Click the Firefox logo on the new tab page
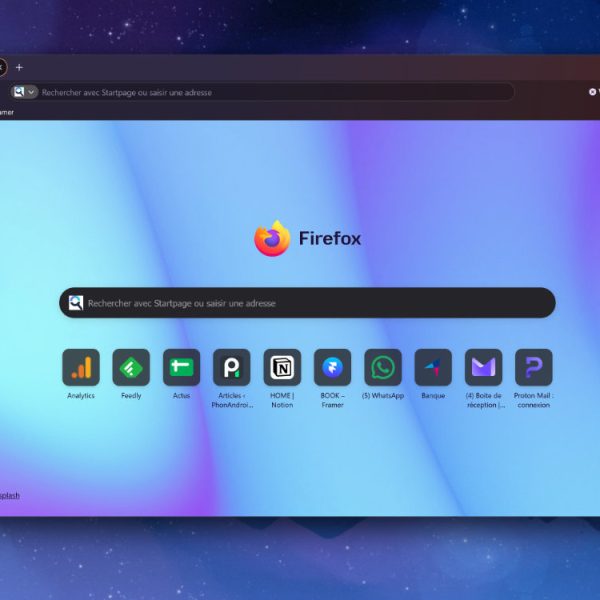600x600 pixels. 272,238
